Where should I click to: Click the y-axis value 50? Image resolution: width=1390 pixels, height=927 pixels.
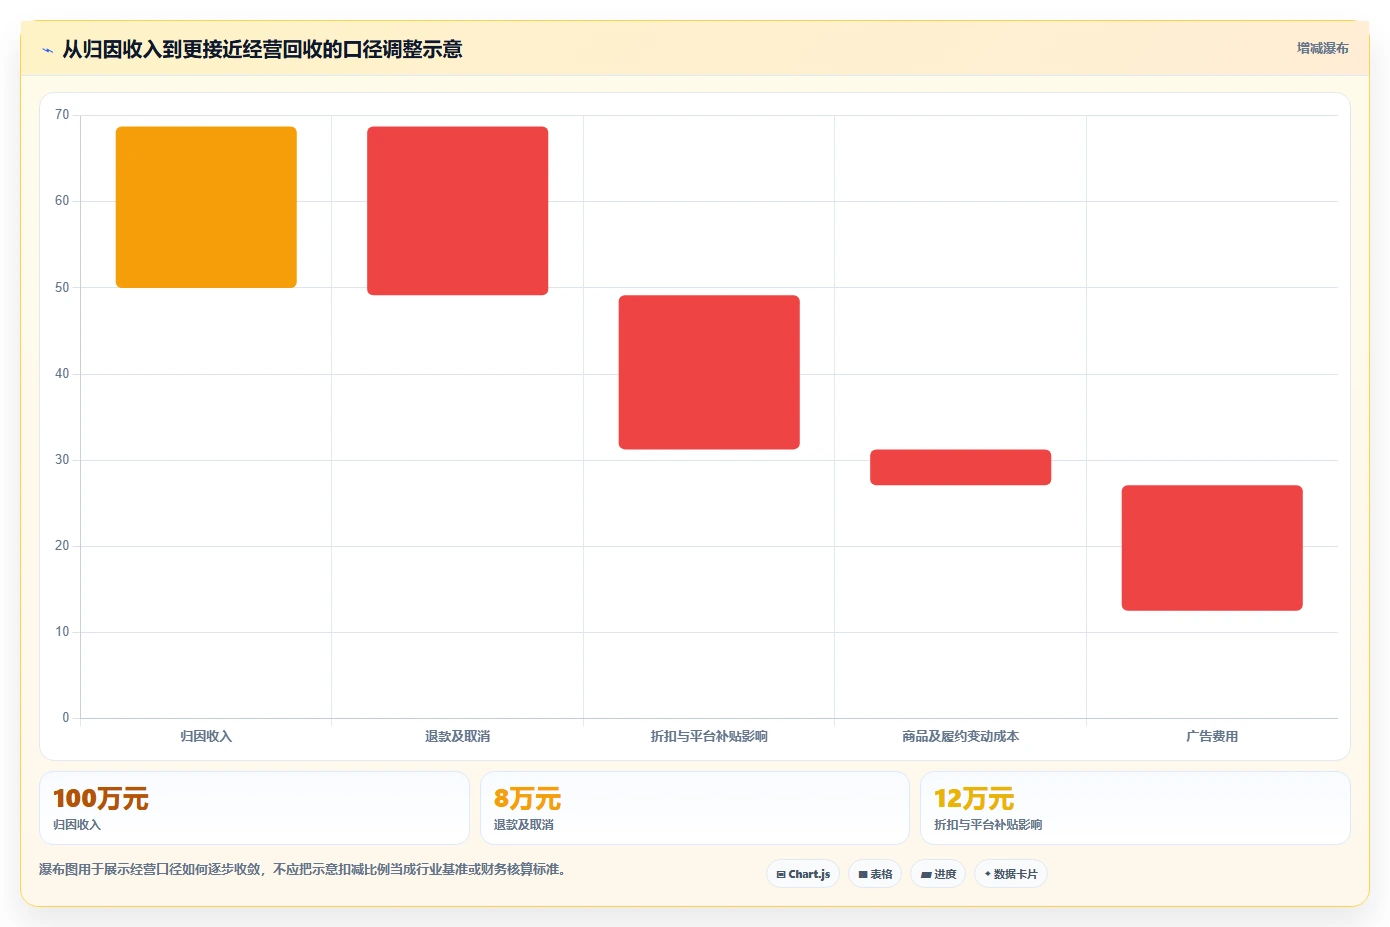[62, 288]
